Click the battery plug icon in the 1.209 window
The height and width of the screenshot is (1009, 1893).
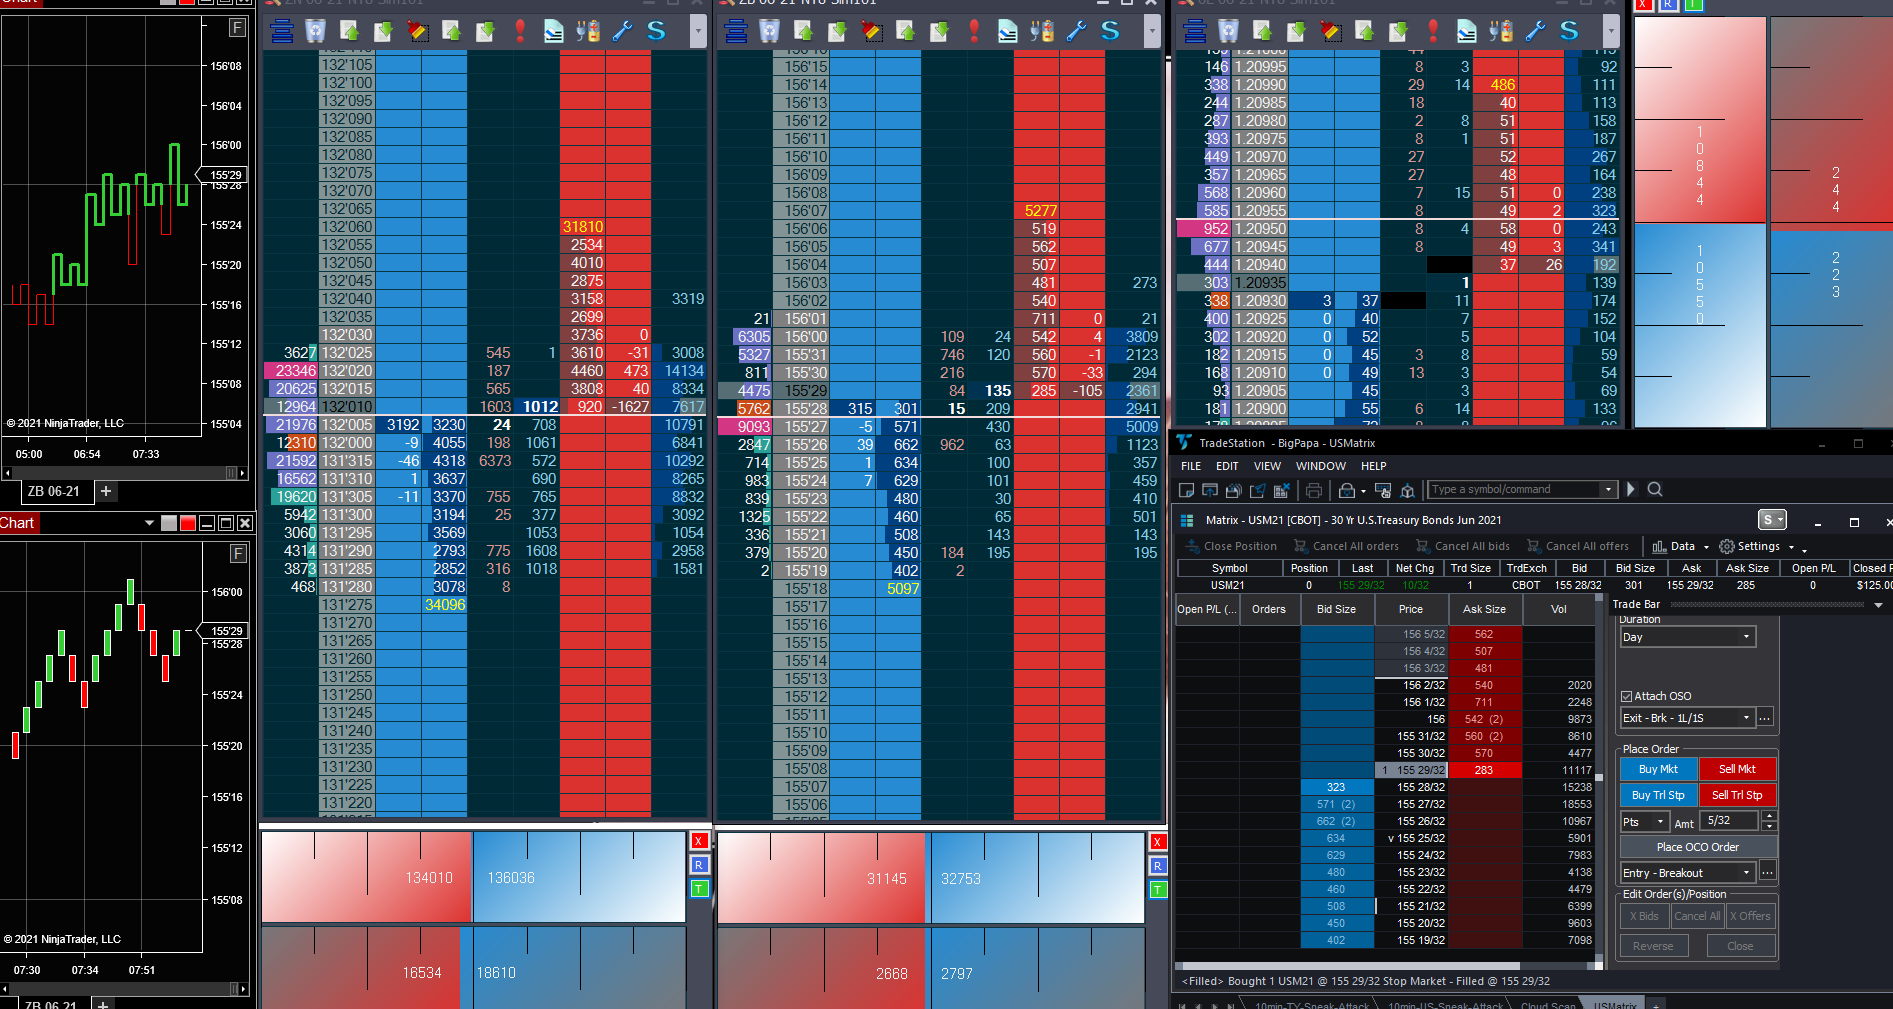[x=1501, y=32]
